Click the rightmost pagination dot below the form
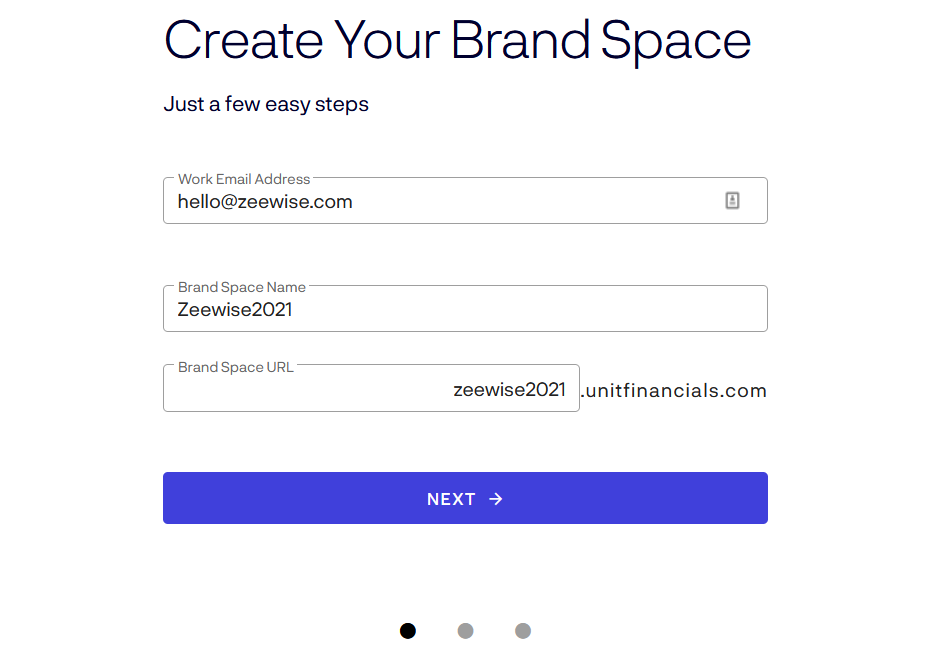The height and width of the screenshot is (657, 947). click(x=523, y=631)
